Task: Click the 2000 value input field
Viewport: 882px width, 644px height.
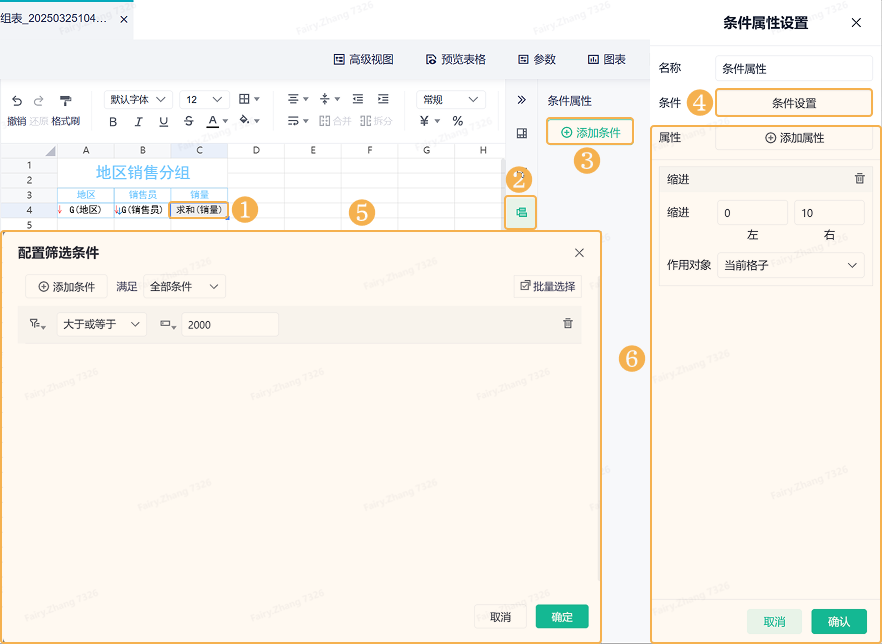Action: pyautogui.click(x=230, y=325)
